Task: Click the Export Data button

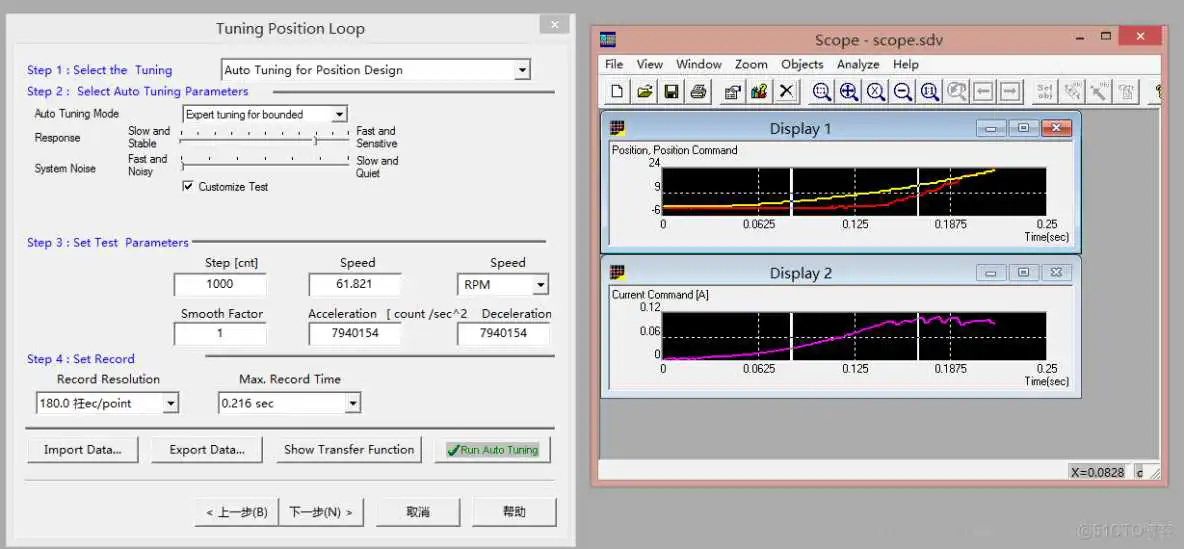Action: tap(207, 449)
